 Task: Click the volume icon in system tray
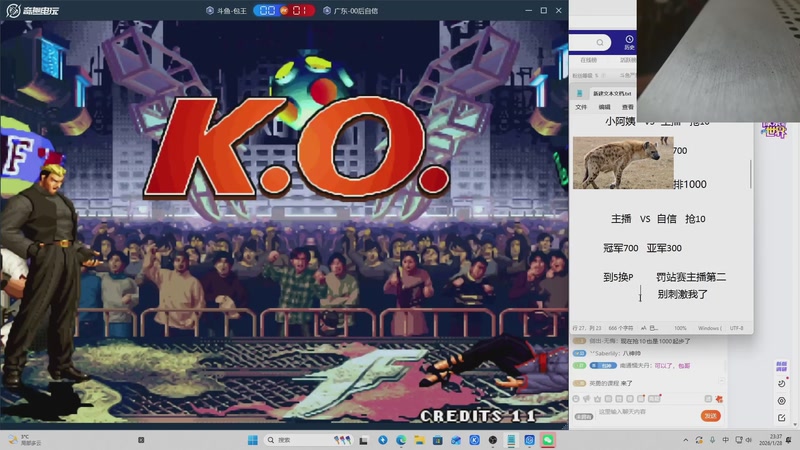pos(749,440)
